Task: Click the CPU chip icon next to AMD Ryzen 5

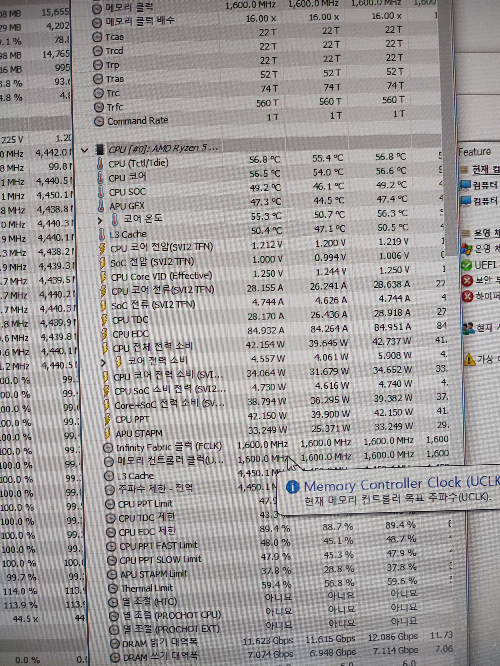Action: pos(99,150)
